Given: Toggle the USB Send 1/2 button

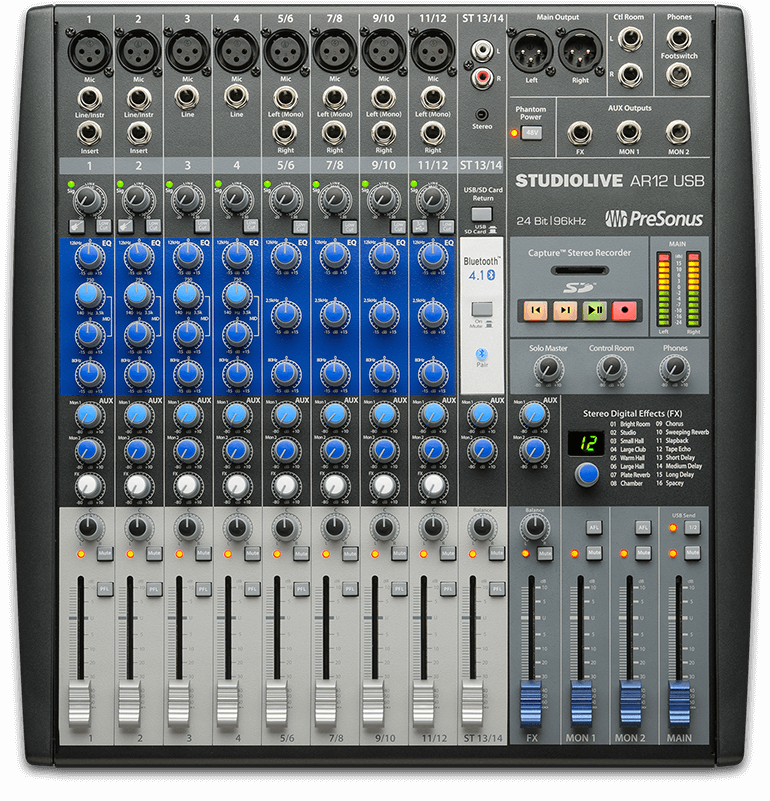Looking at the screenshot, I should tap(692, 527).
